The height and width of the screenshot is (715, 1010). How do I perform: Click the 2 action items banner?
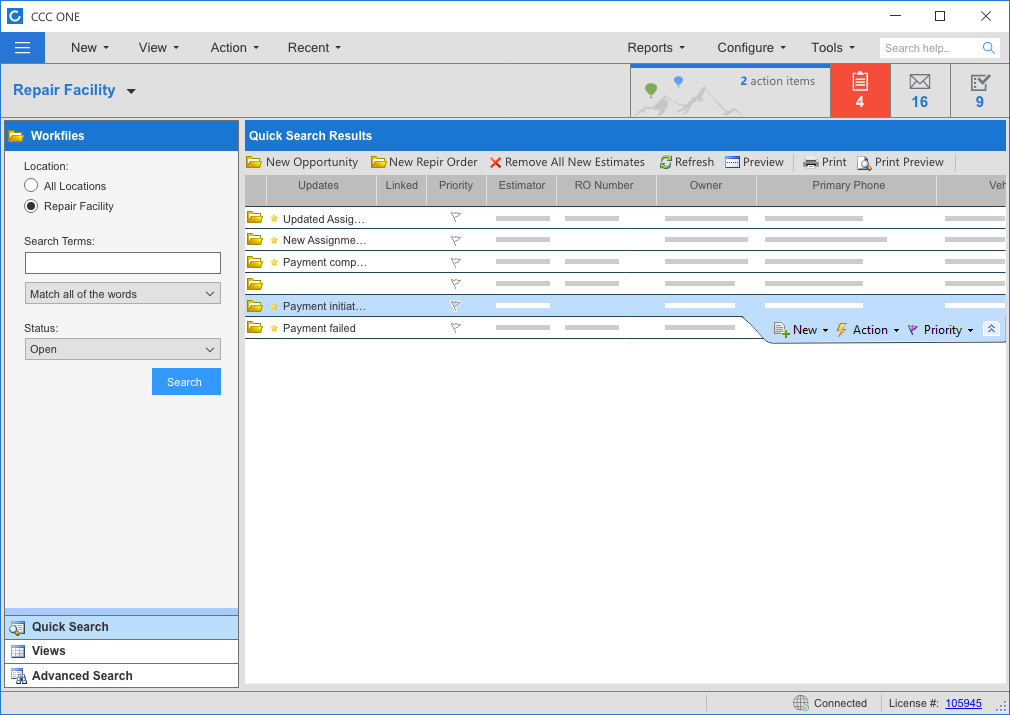730,91
